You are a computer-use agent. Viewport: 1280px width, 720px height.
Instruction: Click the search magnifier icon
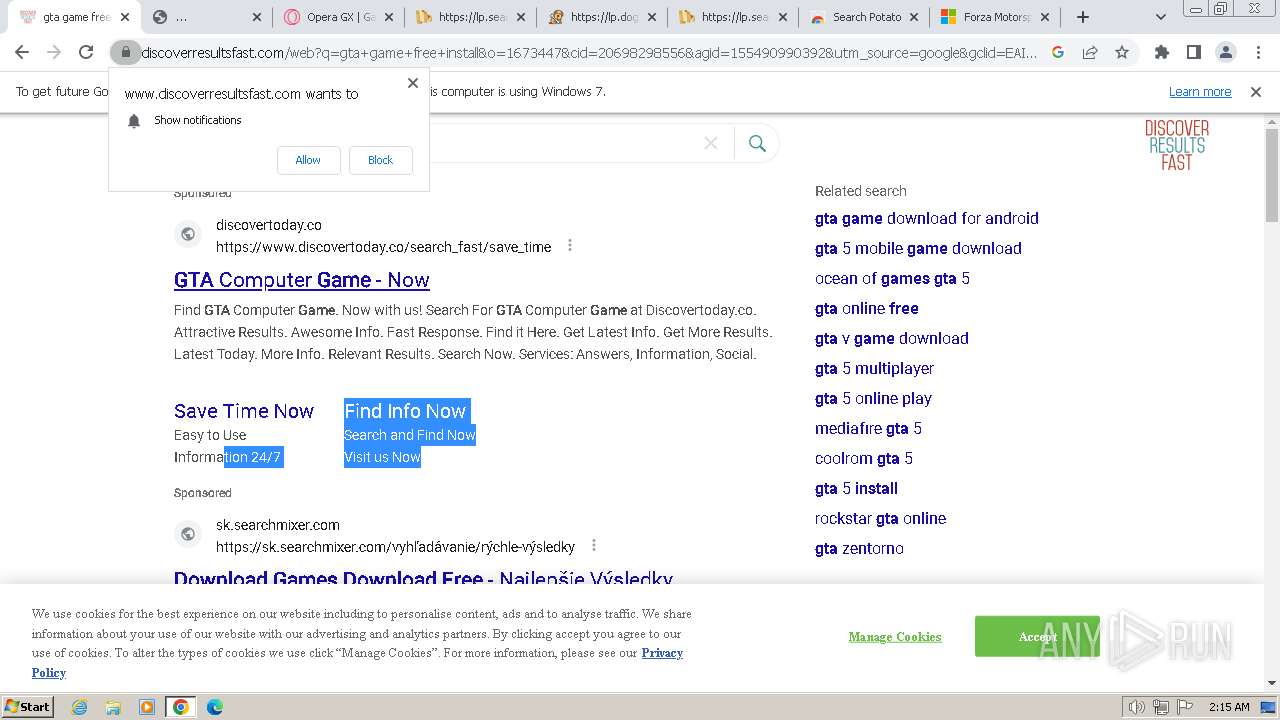pos(757,144)
